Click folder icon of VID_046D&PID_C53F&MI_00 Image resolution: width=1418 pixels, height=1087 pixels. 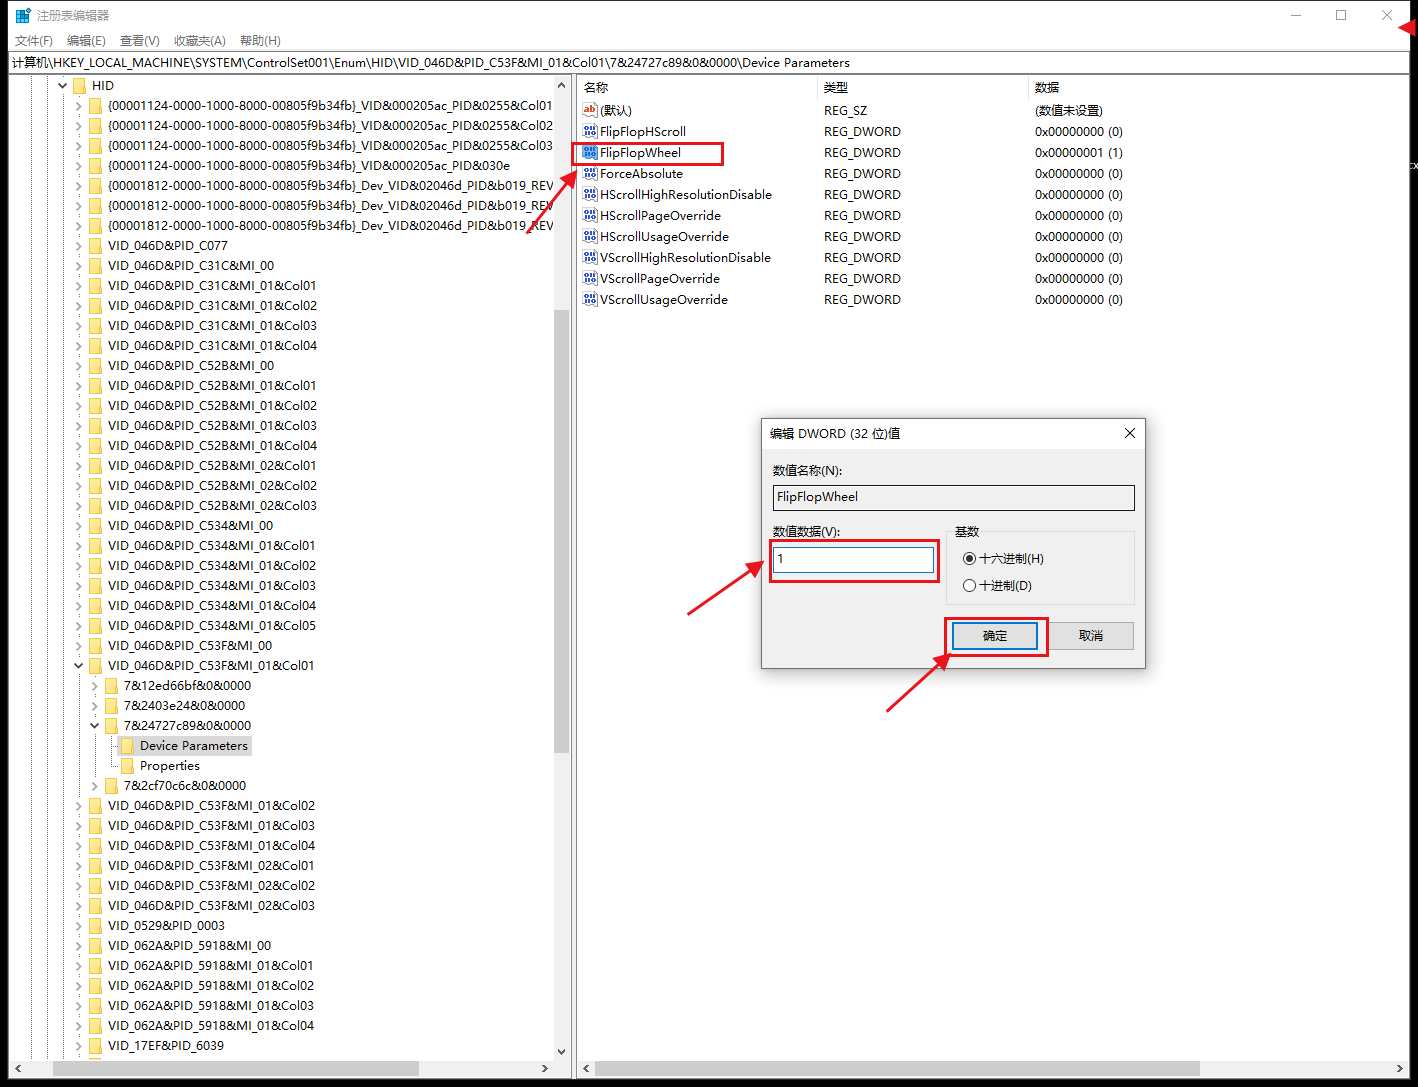point(95,645)
